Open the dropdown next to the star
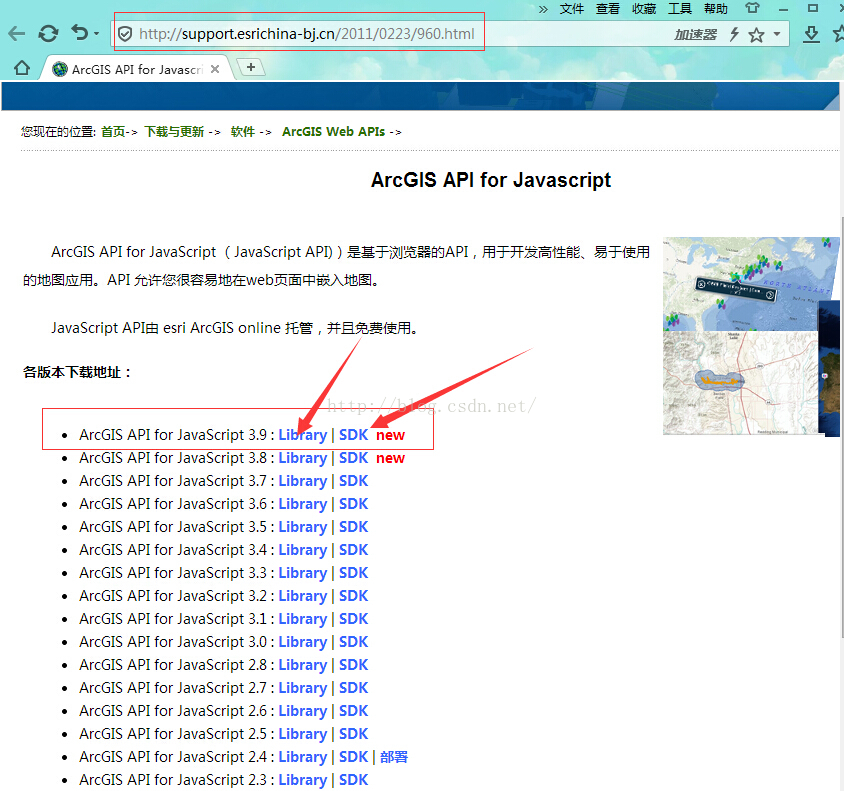This screenshot has width=844, height=791. [777, 34]
